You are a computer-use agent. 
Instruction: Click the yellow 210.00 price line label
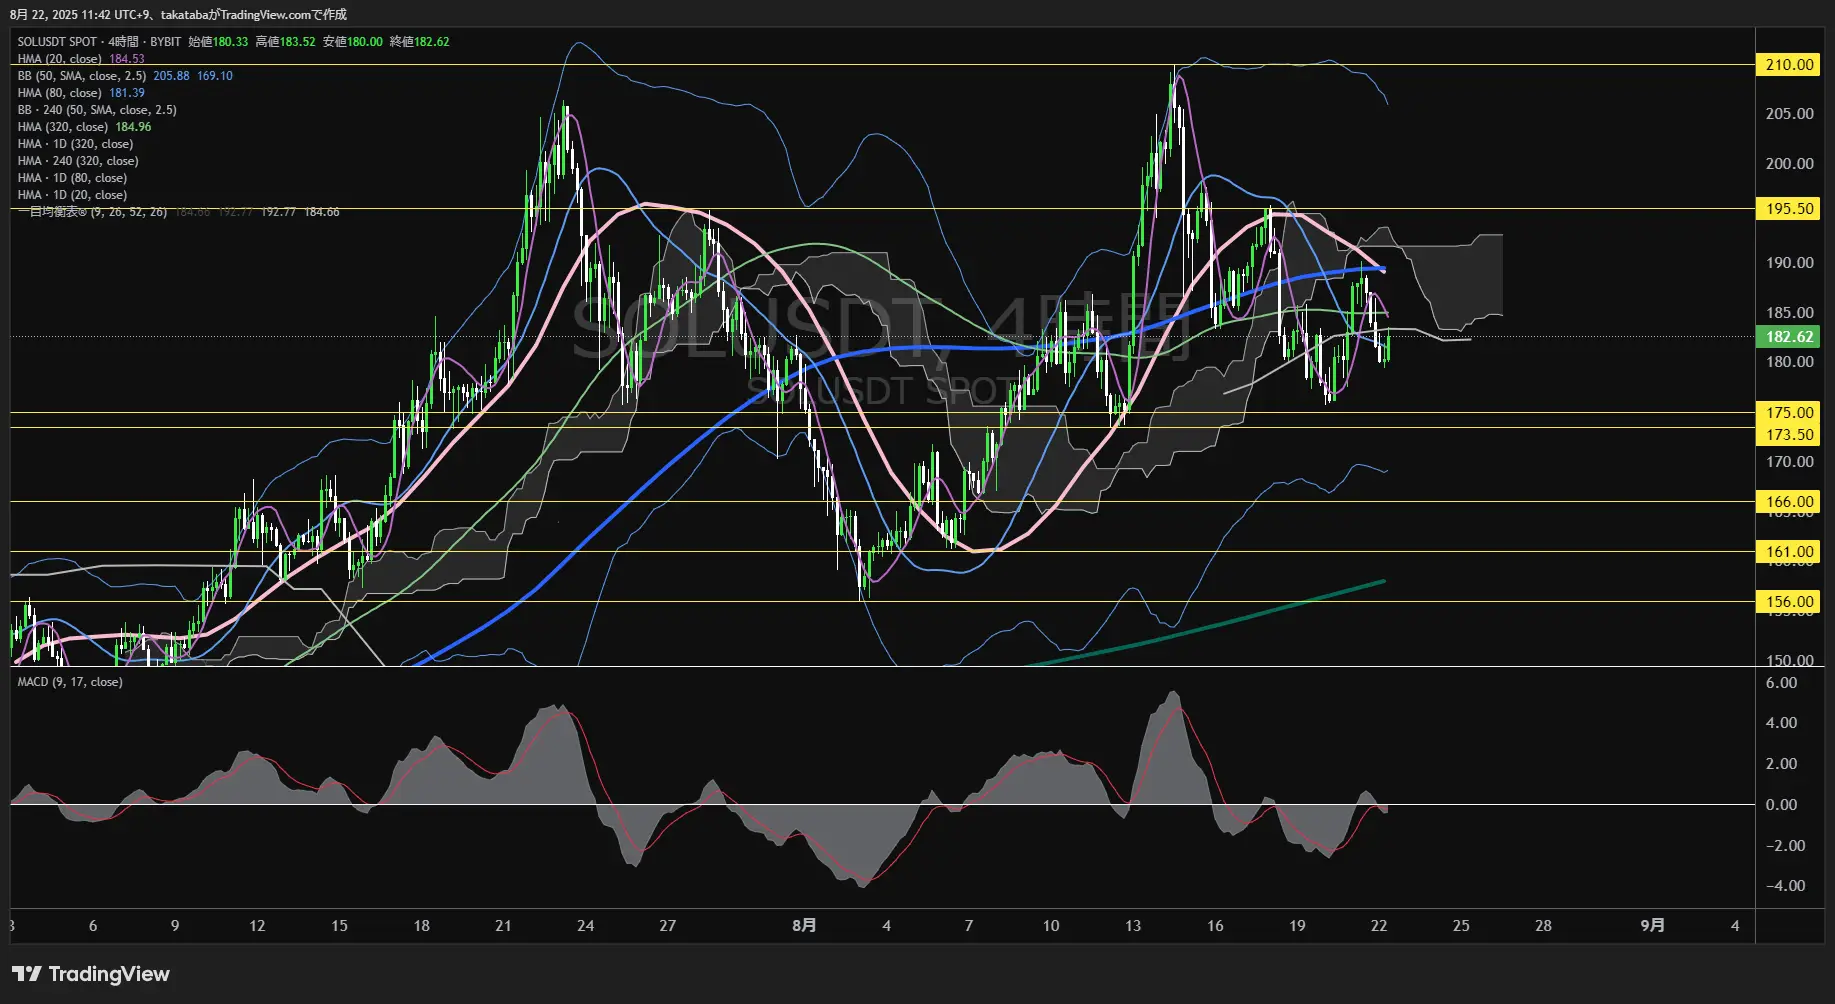pos(1788,65)
